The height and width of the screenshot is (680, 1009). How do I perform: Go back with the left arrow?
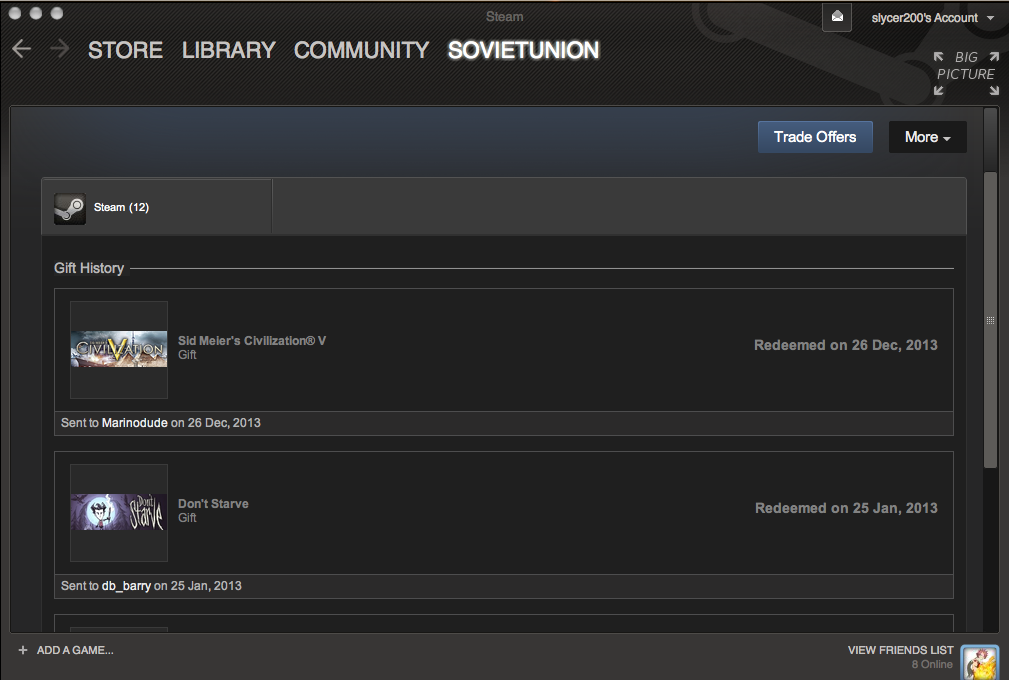coord(21,49)
